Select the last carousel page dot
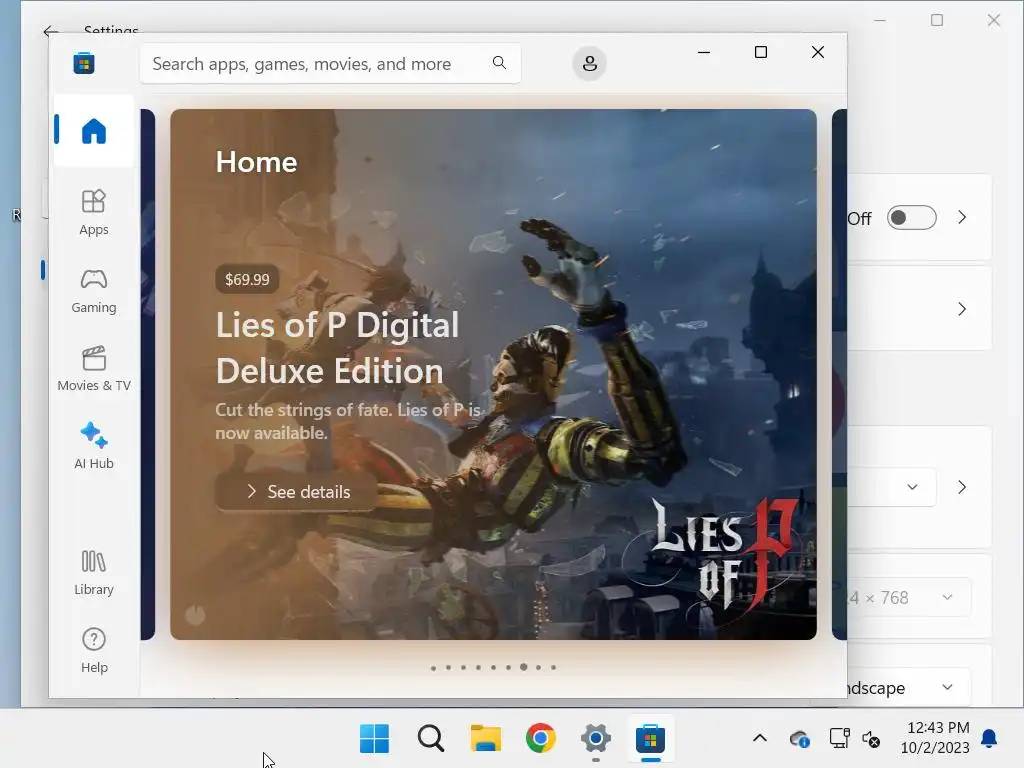 click(553, 667)
